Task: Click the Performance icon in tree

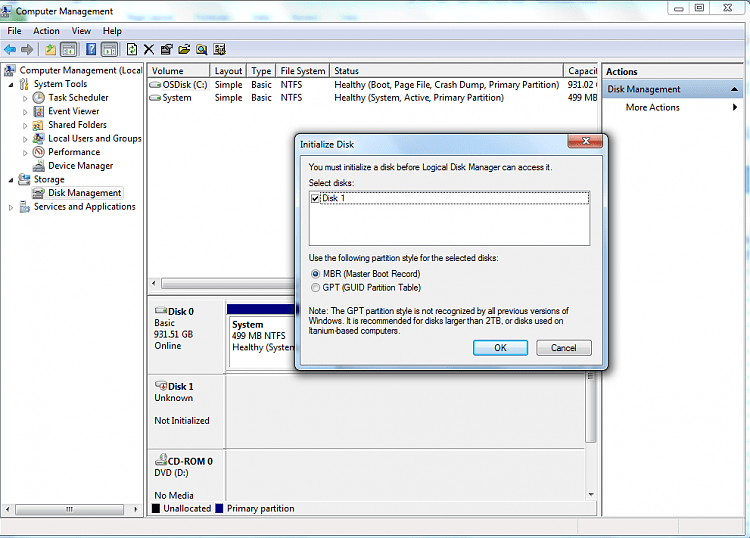Action: (39, 152)
